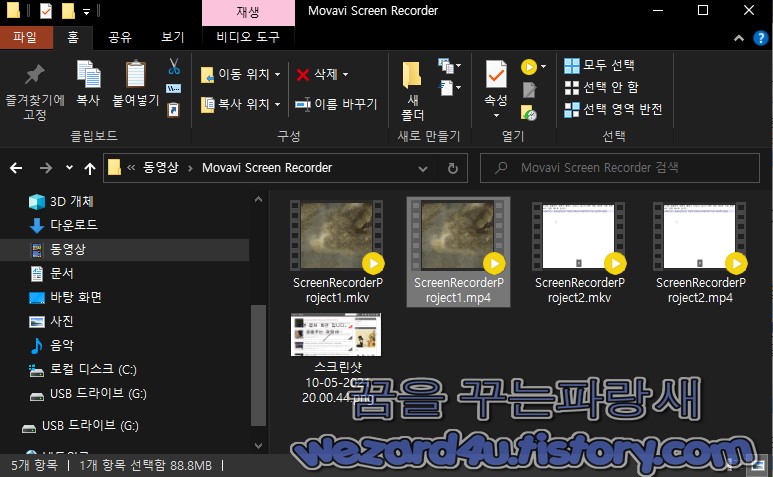Select ScreenRecorderProject2.mkv file

click(579, 252)
